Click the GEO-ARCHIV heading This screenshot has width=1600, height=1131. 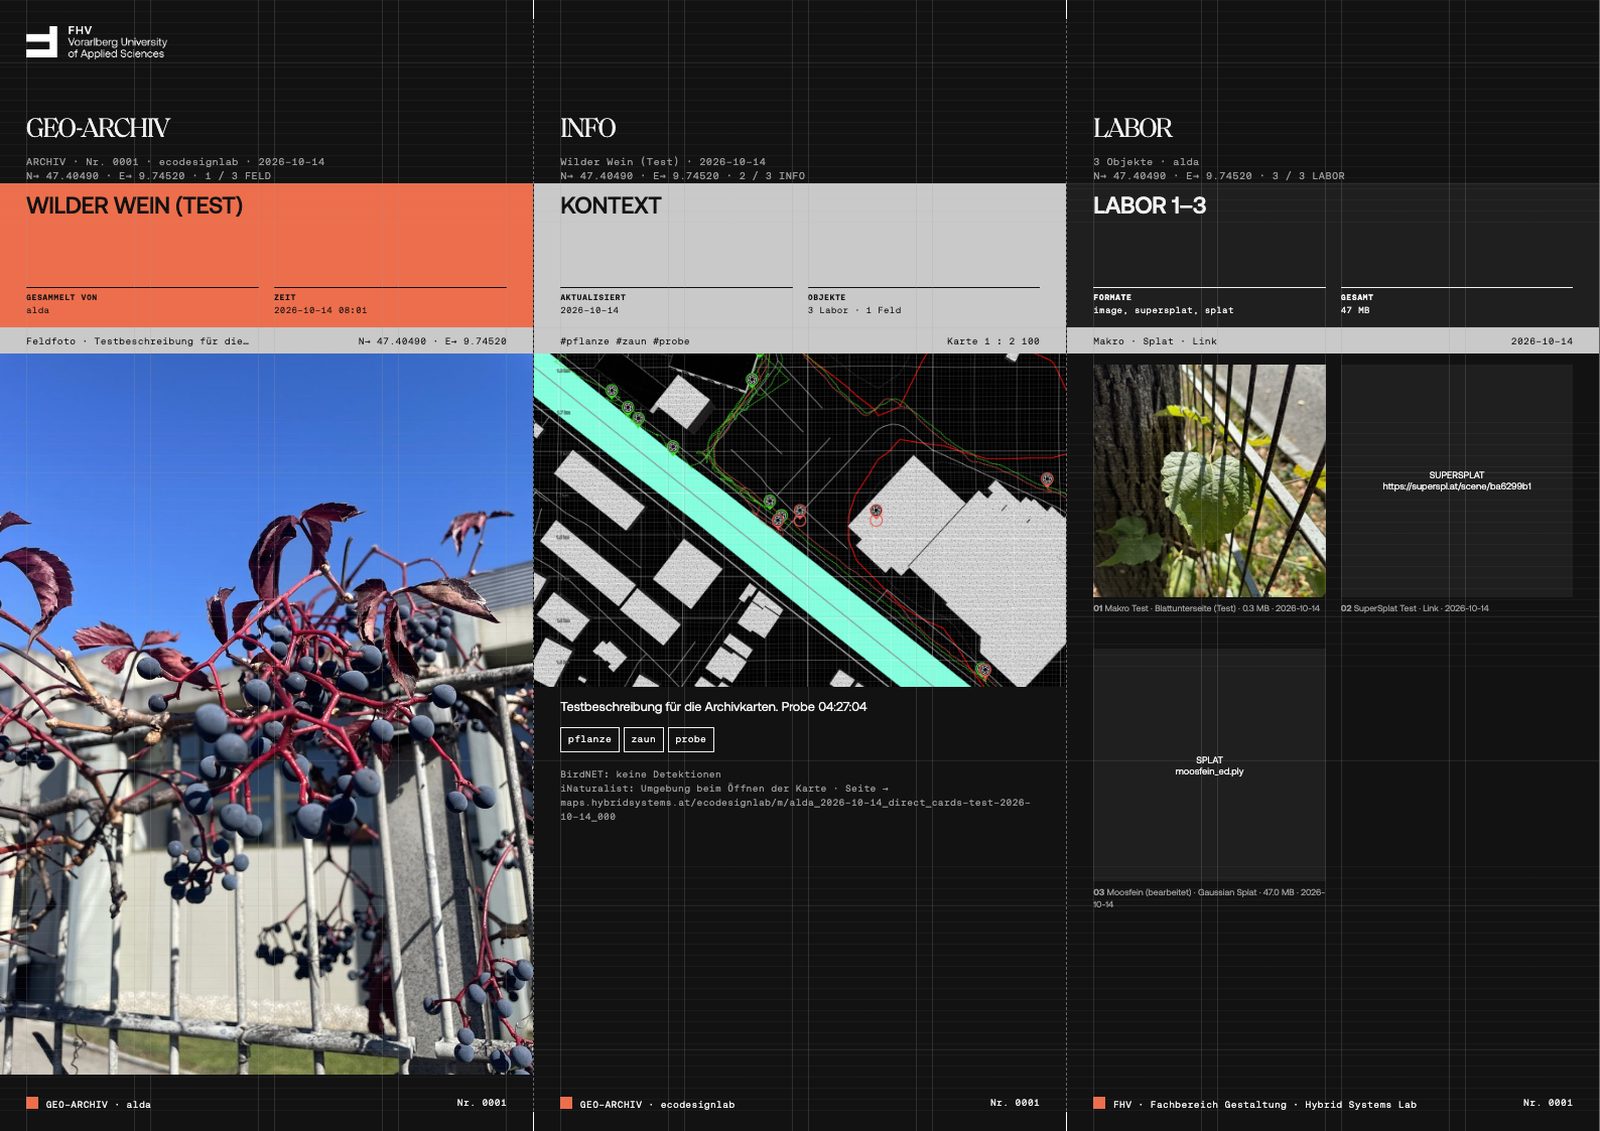(x=98, y=128)
